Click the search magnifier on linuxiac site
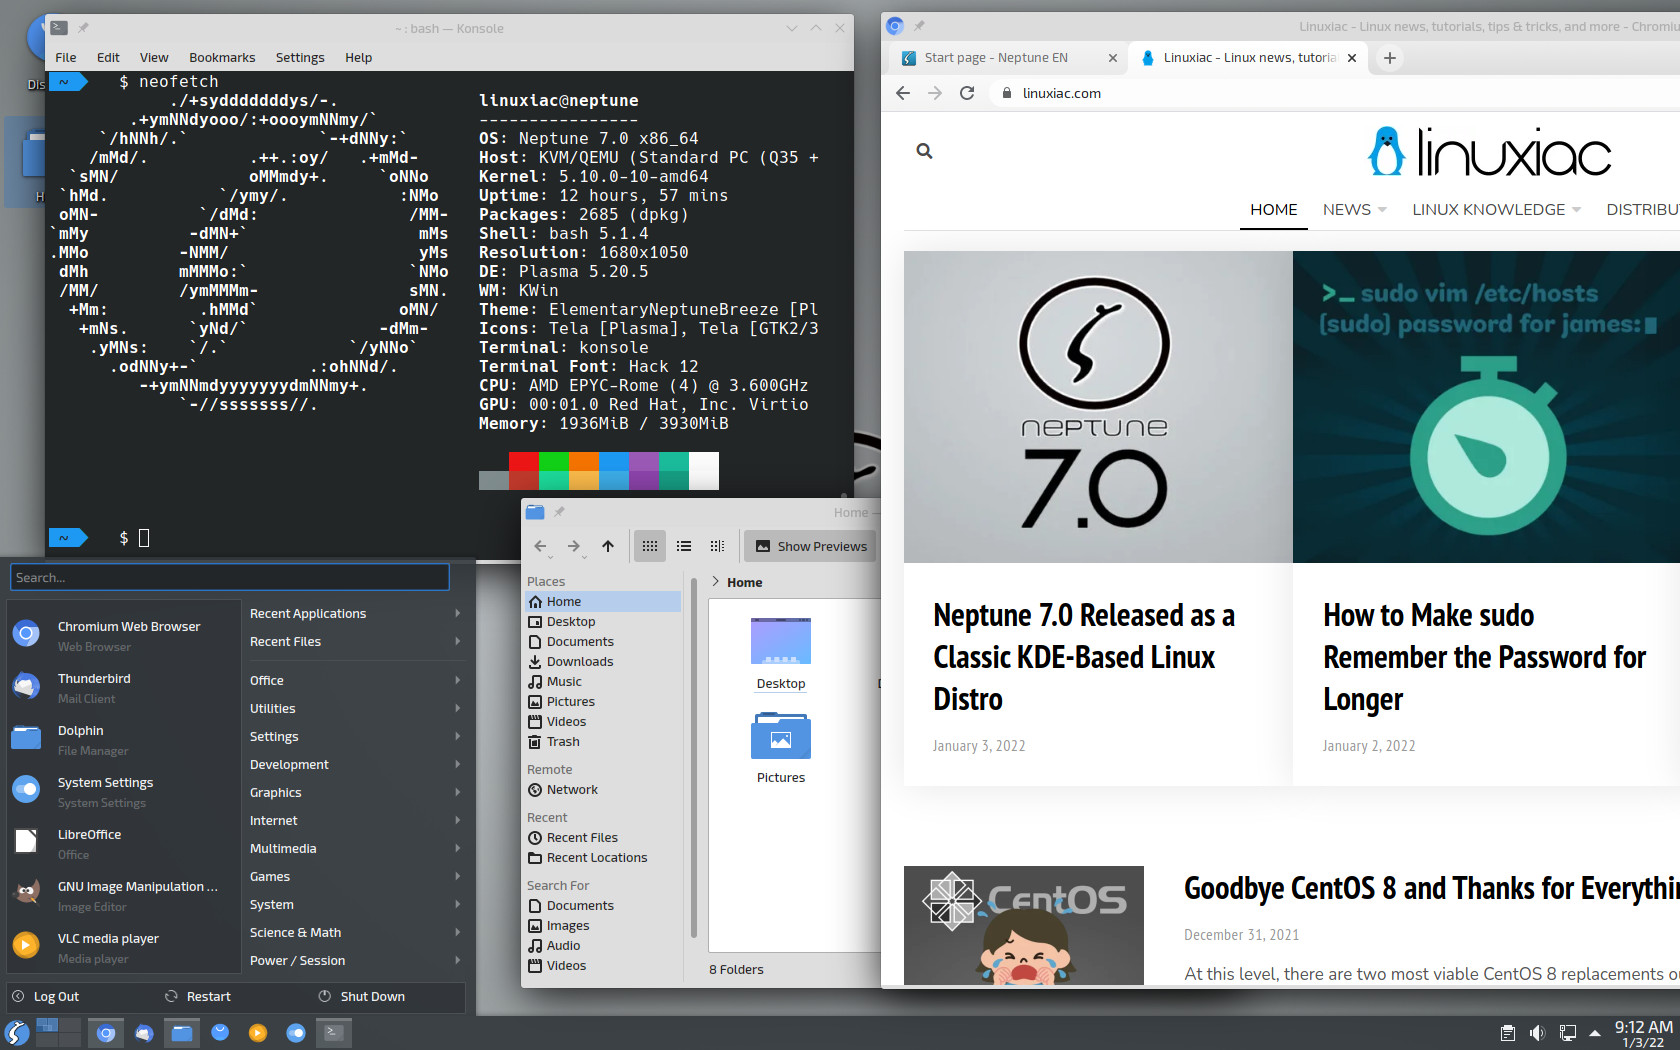 pyautogui.click(x=924, y=151)
